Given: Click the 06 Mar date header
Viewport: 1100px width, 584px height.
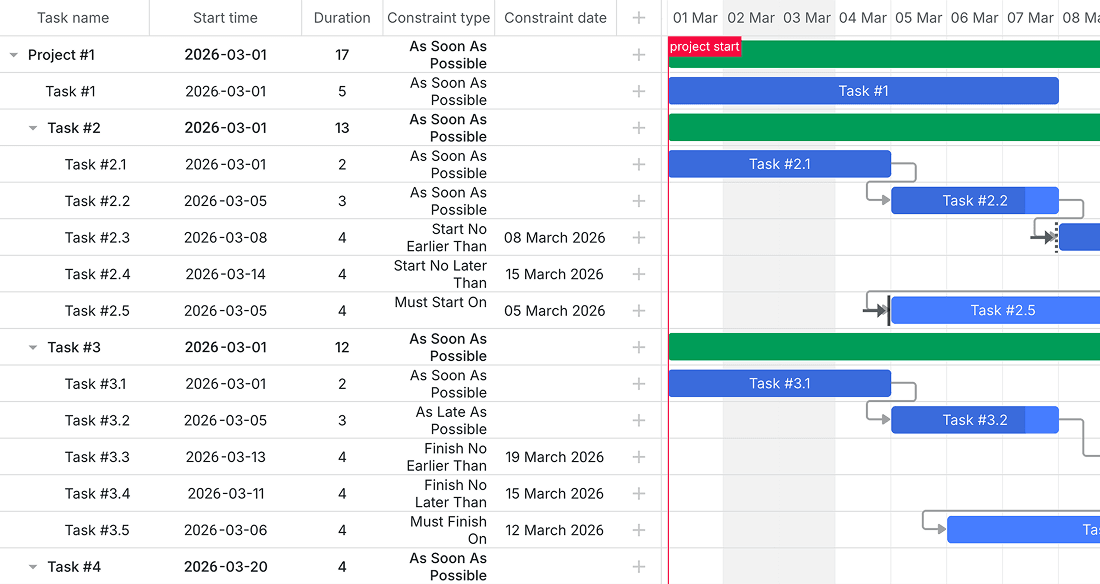Looking at the screenshot, I should [x=974, y=18].
